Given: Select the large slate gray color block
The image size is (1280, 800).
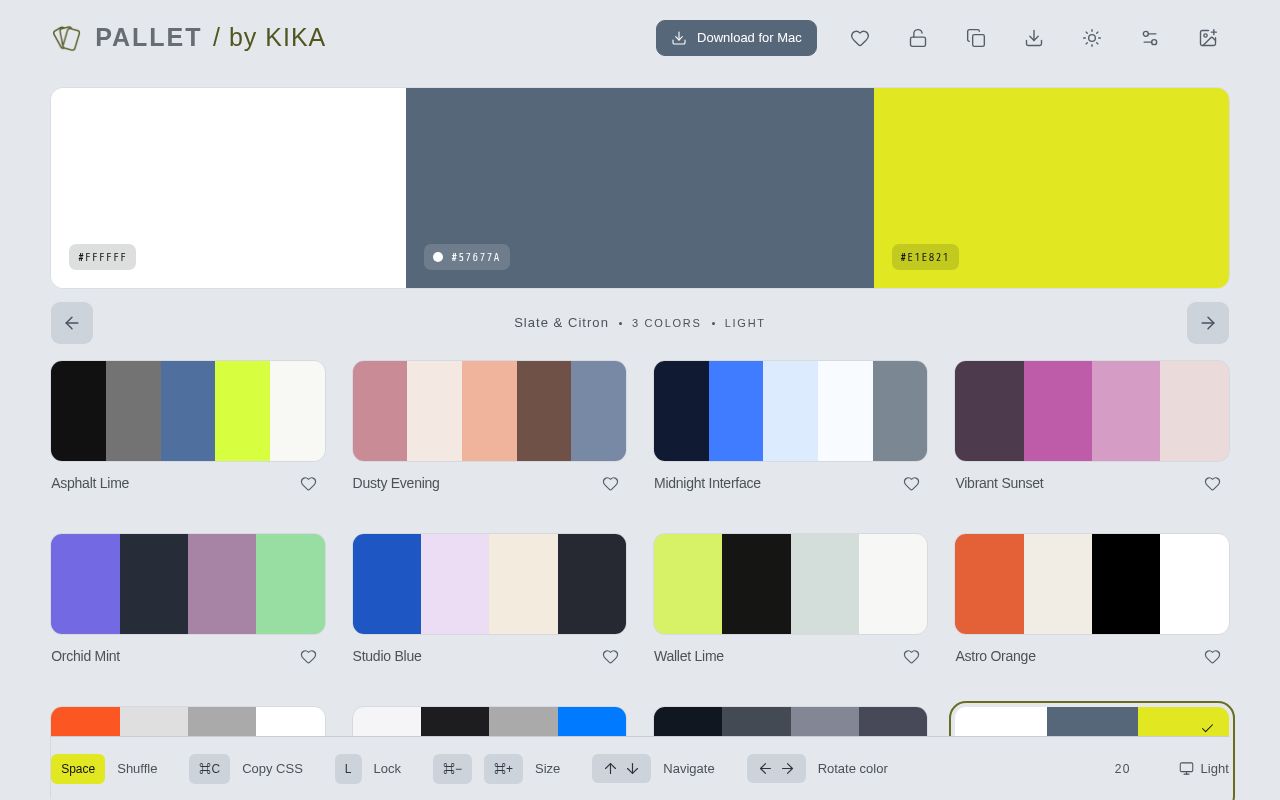Looking at the screenshot, I should (640, 188).
